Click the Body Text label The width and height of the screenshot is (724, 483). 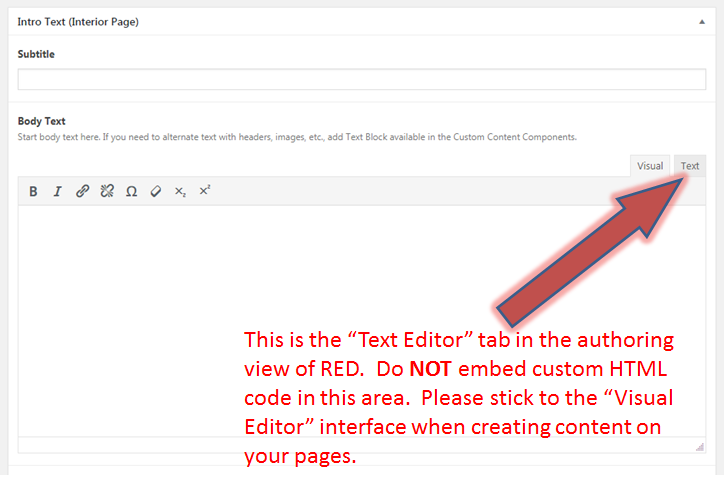coord(42,121)
